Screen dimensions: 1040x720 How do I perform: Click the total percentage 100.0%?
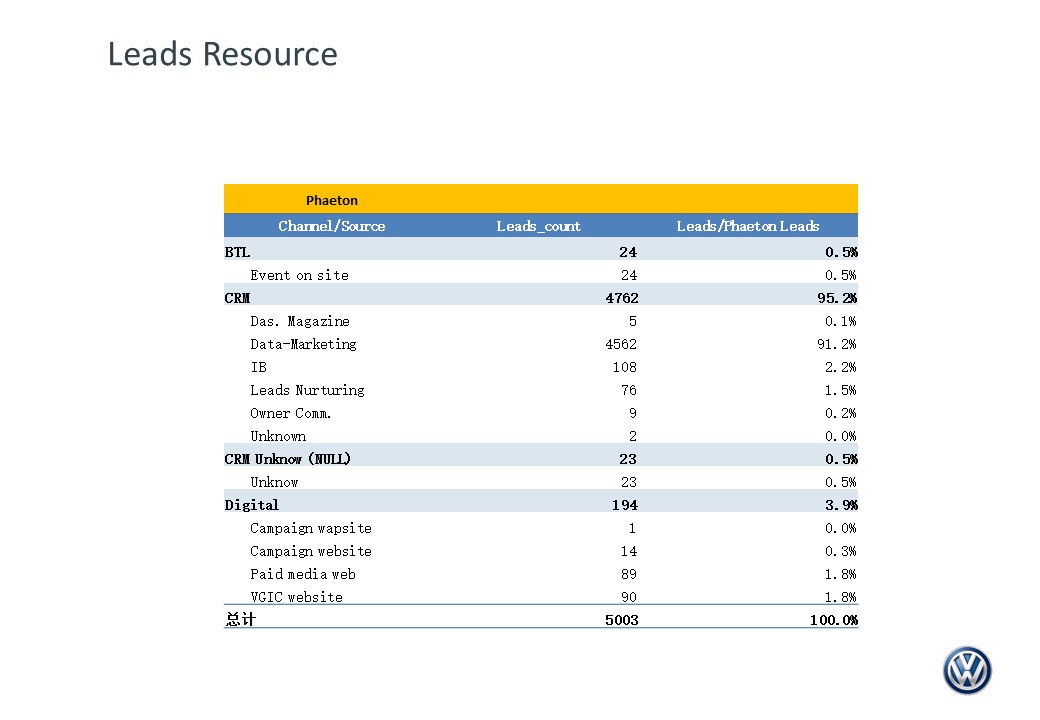tap(834, 621)
